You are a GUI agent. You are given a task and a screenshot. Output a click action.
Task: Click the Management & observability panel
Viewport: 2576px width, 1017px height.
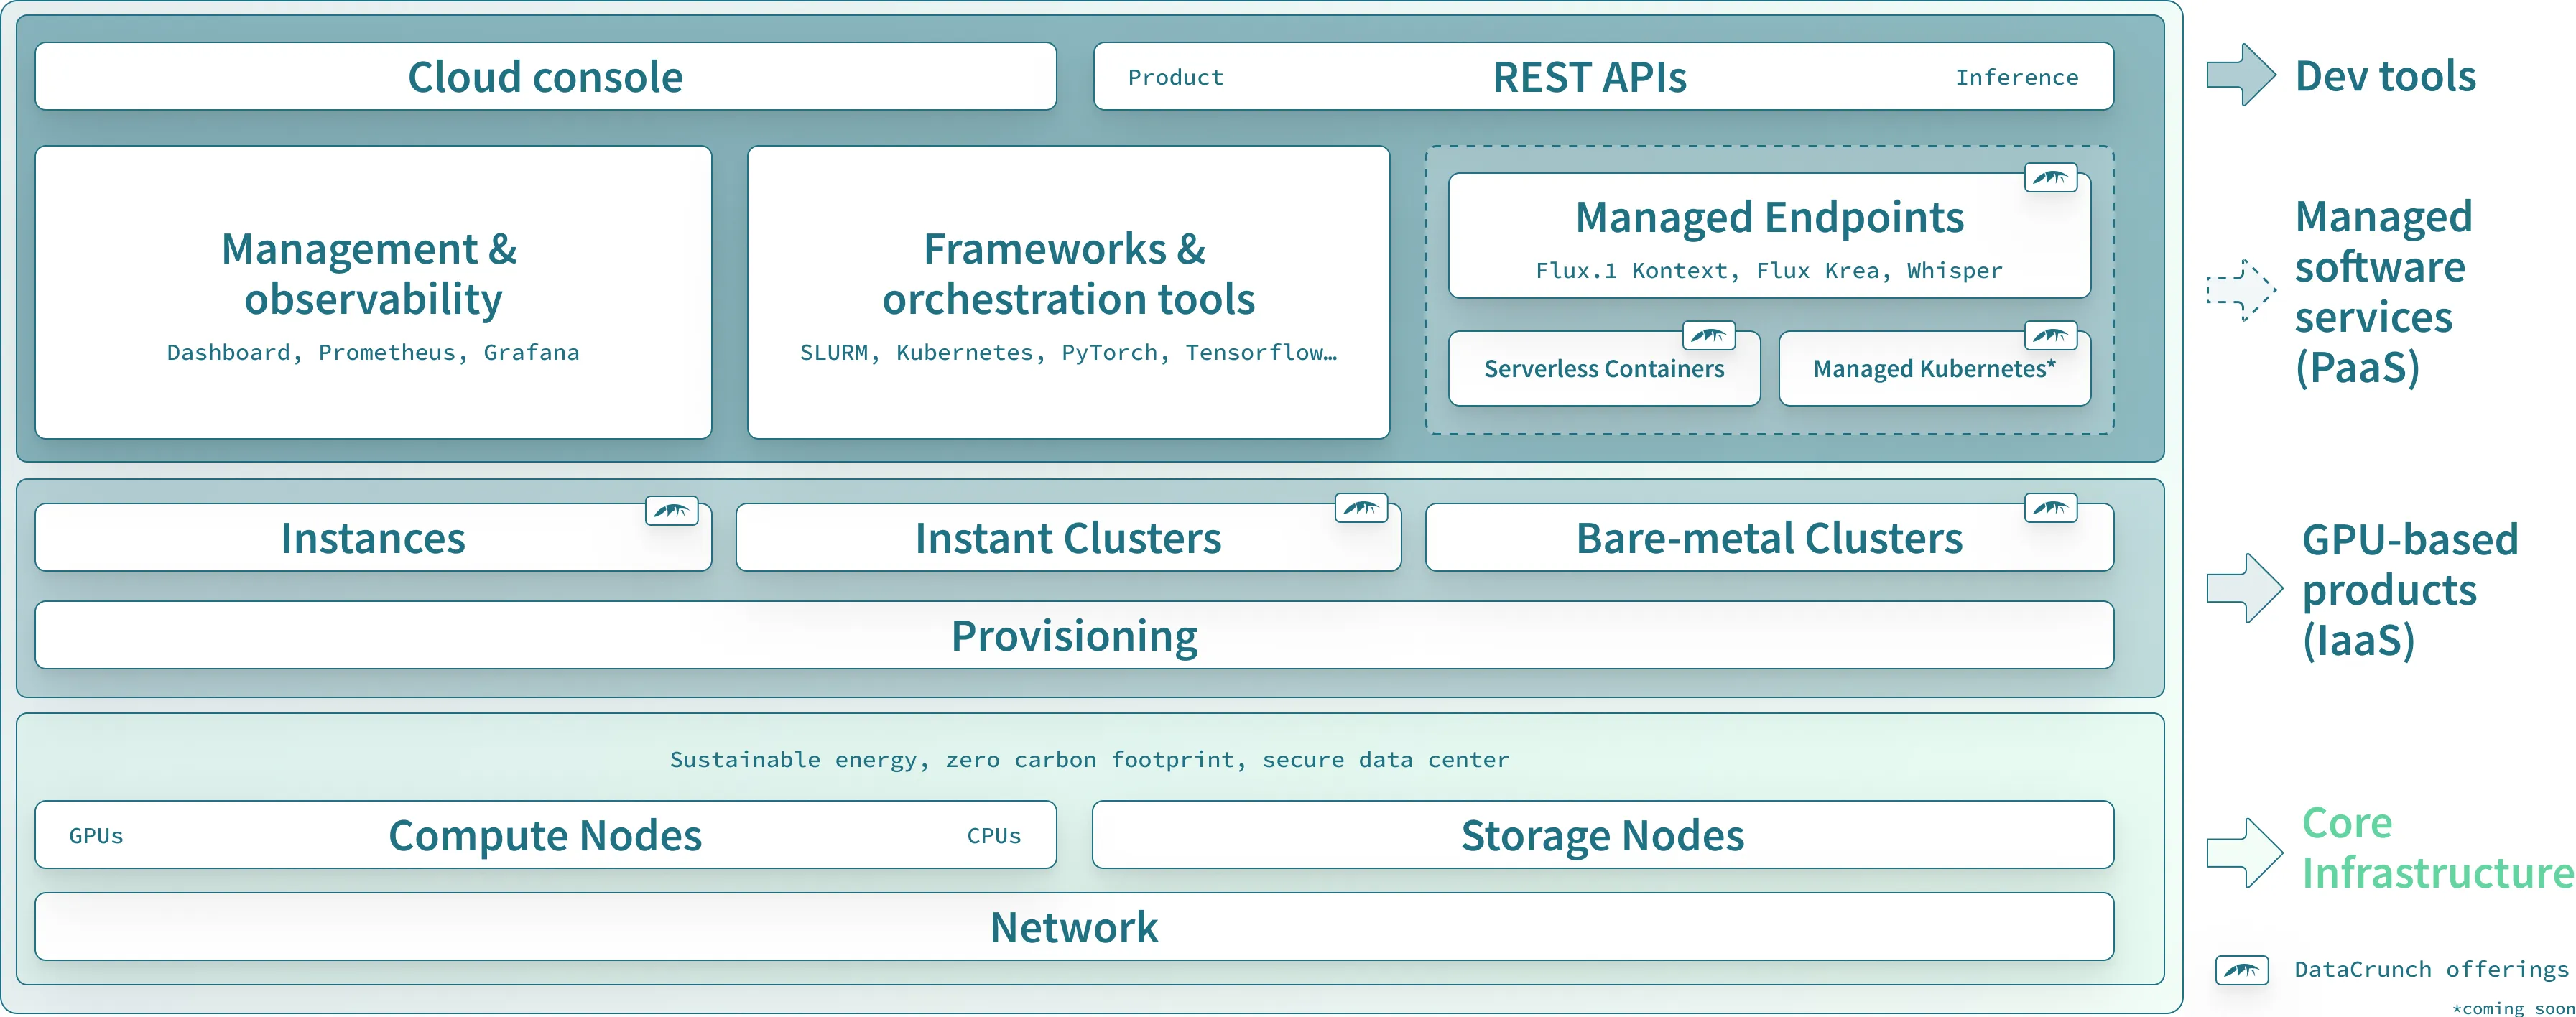click(x=373, y=292)
